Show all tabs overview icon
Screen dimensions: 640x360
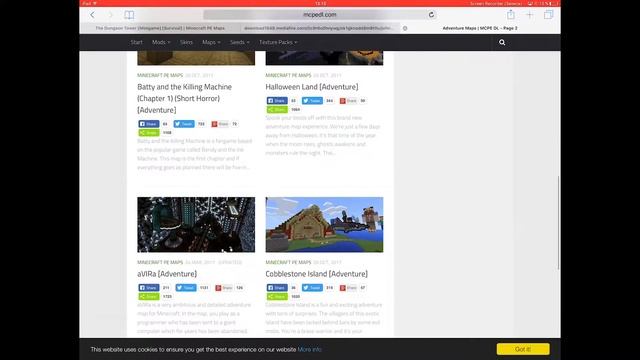click(548, 15)
